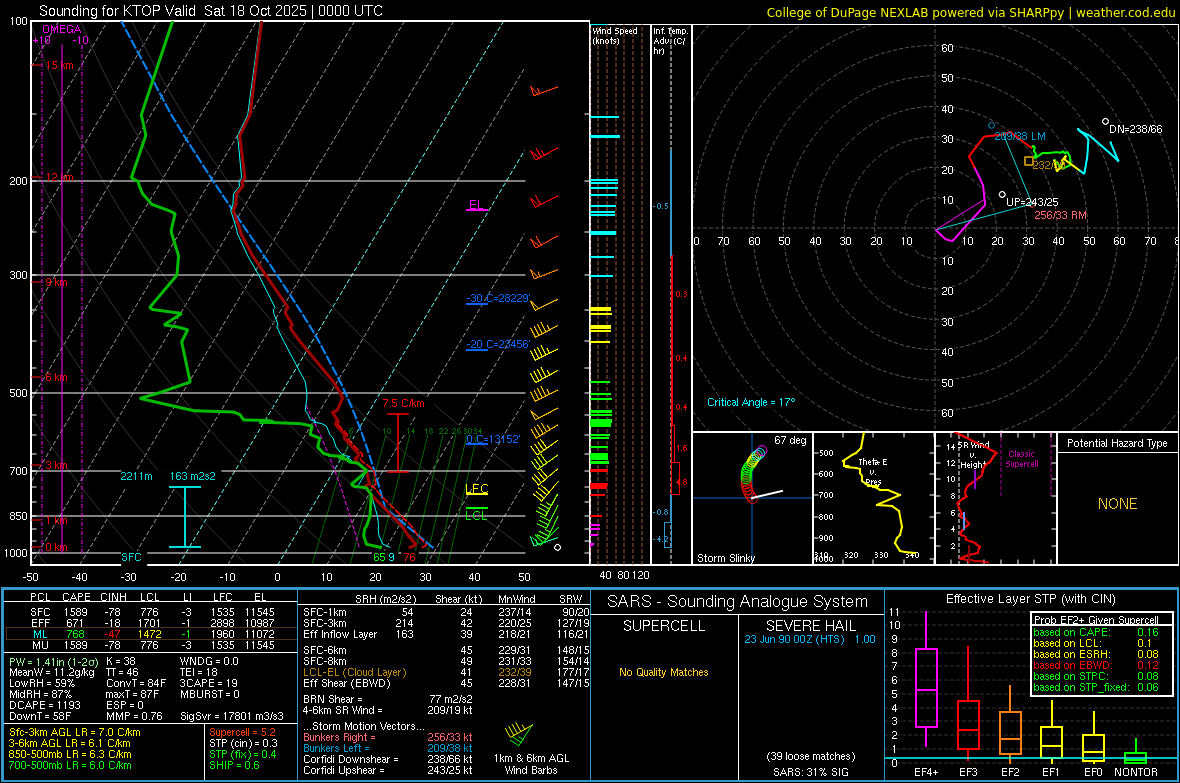Image resolution: width=1180 pixels, height=783 pixels.
Task: Click the blue 'Bunkers Left =' label
Action: pos(336,748)
